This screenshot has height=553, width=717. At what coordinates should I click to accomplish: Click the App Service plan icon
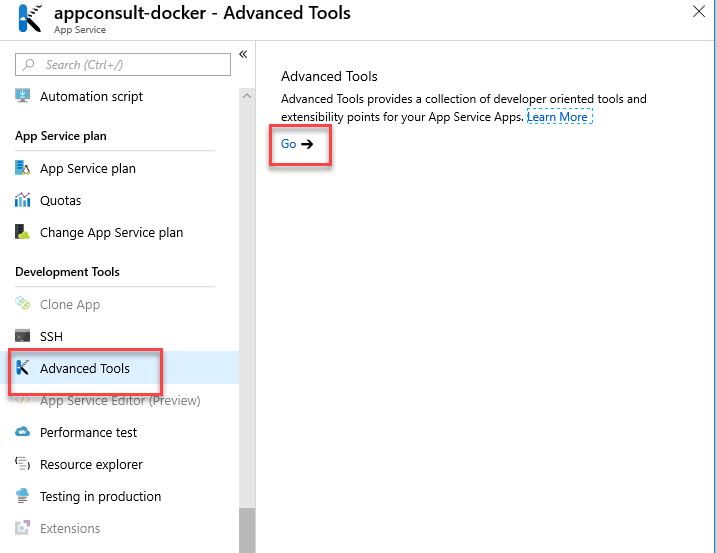[x=23, y=168]
